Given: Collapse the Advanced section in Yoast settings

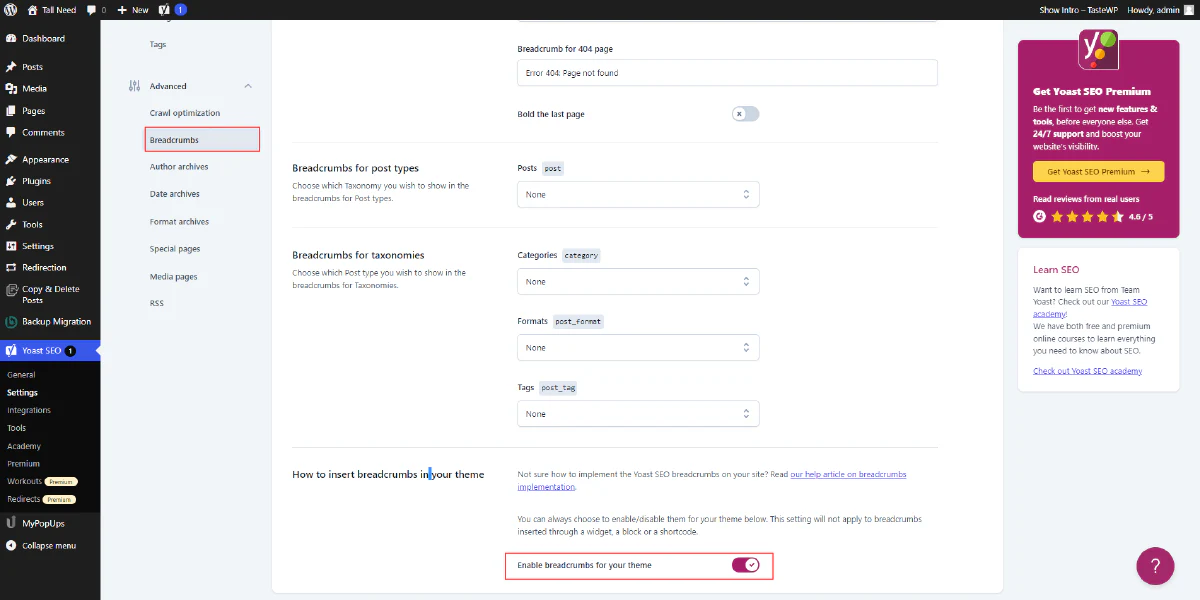Looking at the screenshot, I should 247,86.
